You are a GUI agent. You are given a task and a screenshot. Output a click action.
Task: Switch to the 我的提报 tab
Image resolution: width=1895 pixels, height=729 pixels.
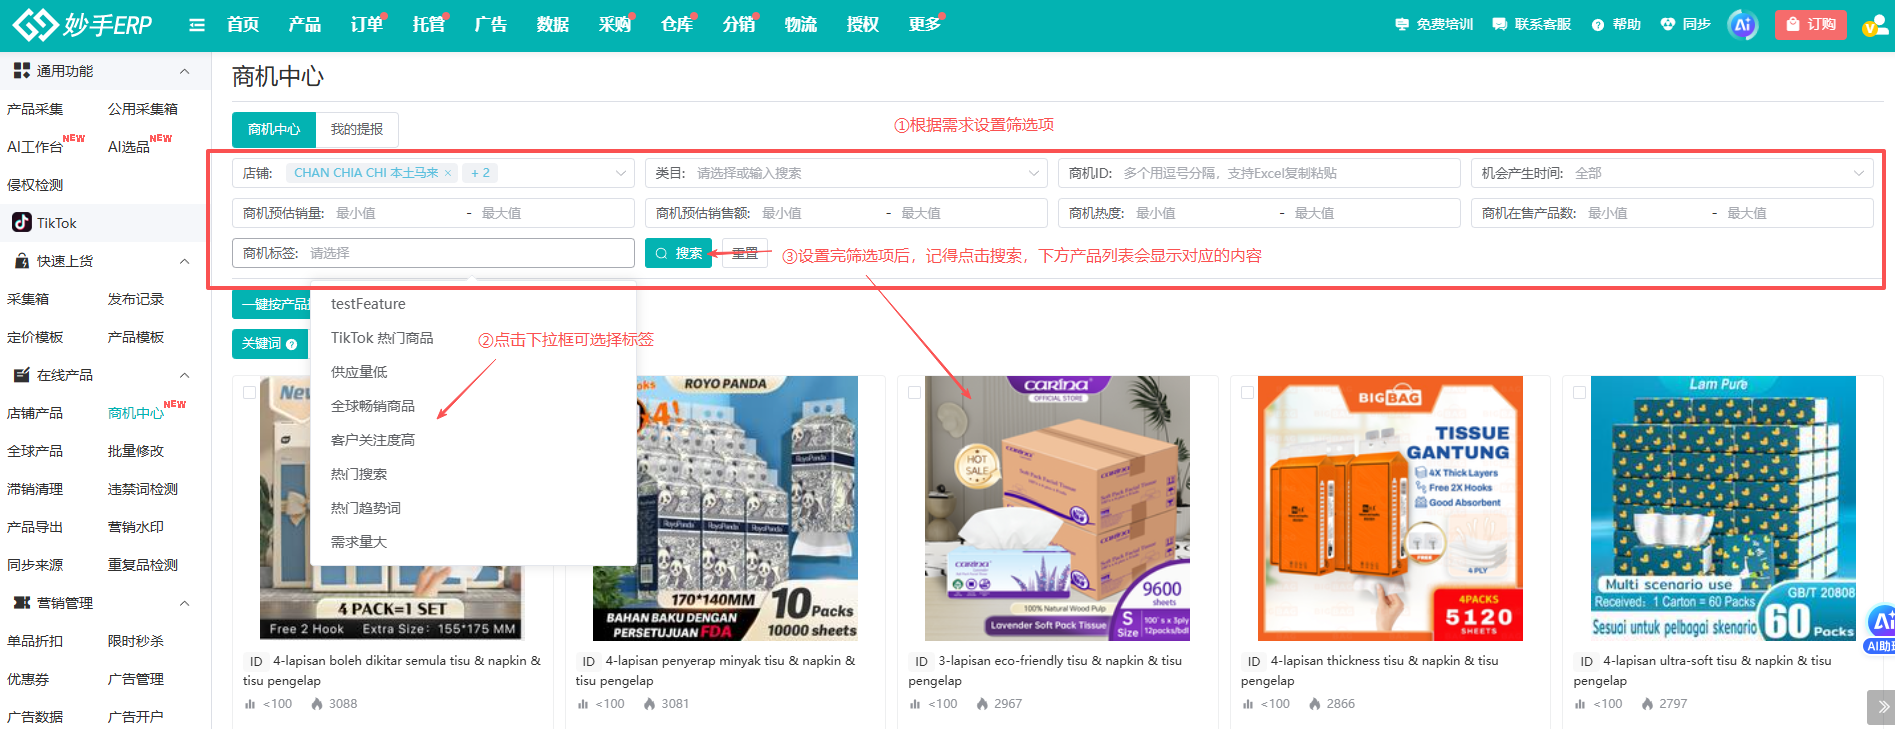click(x=357, y=129)
